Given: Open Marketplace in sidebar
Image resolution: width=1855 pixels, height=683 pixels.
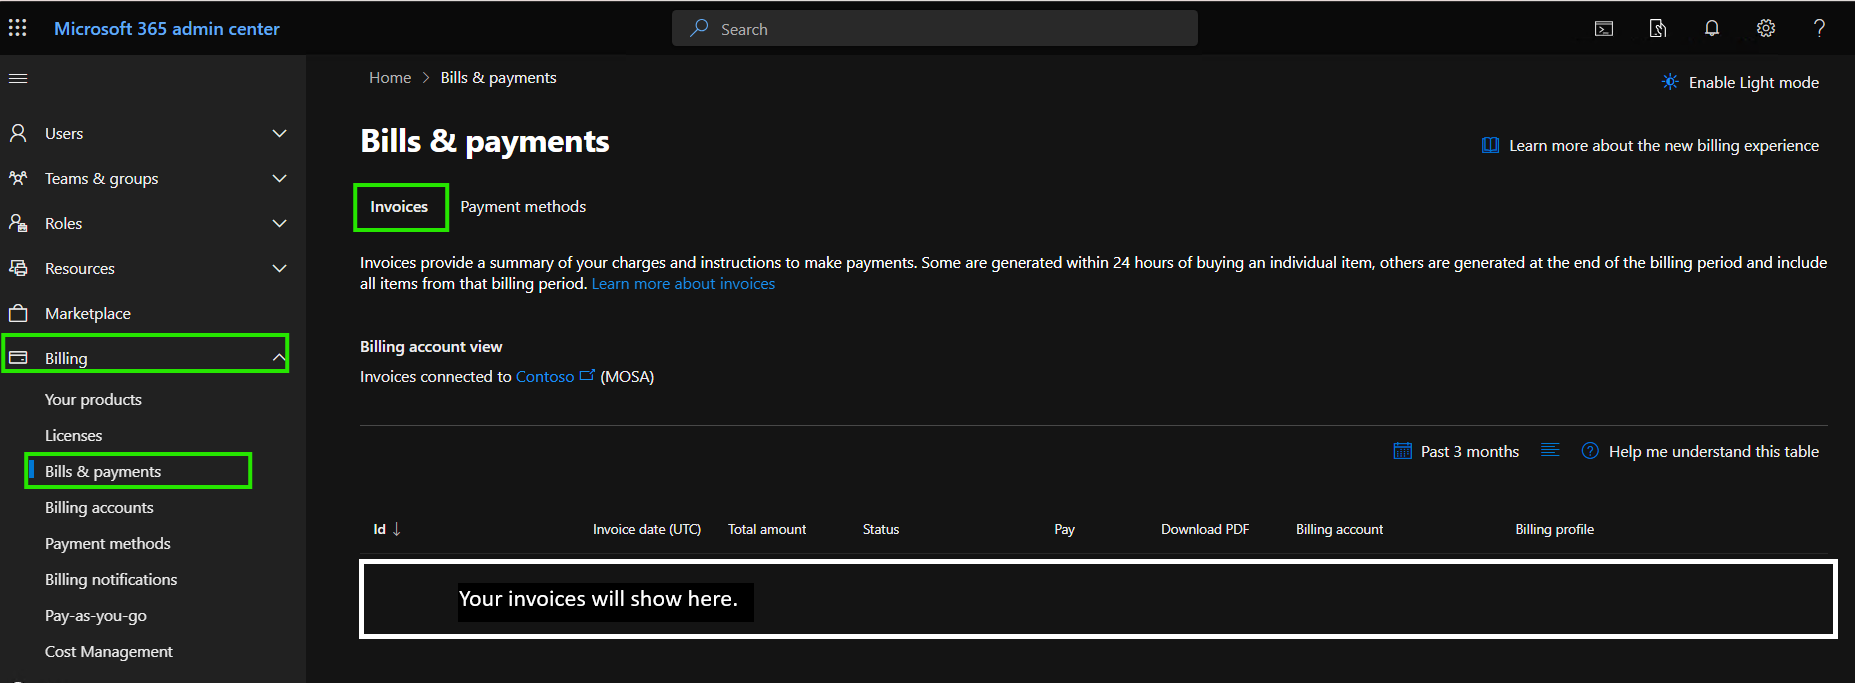Looking at the screenshot, I should pos(88,313).
